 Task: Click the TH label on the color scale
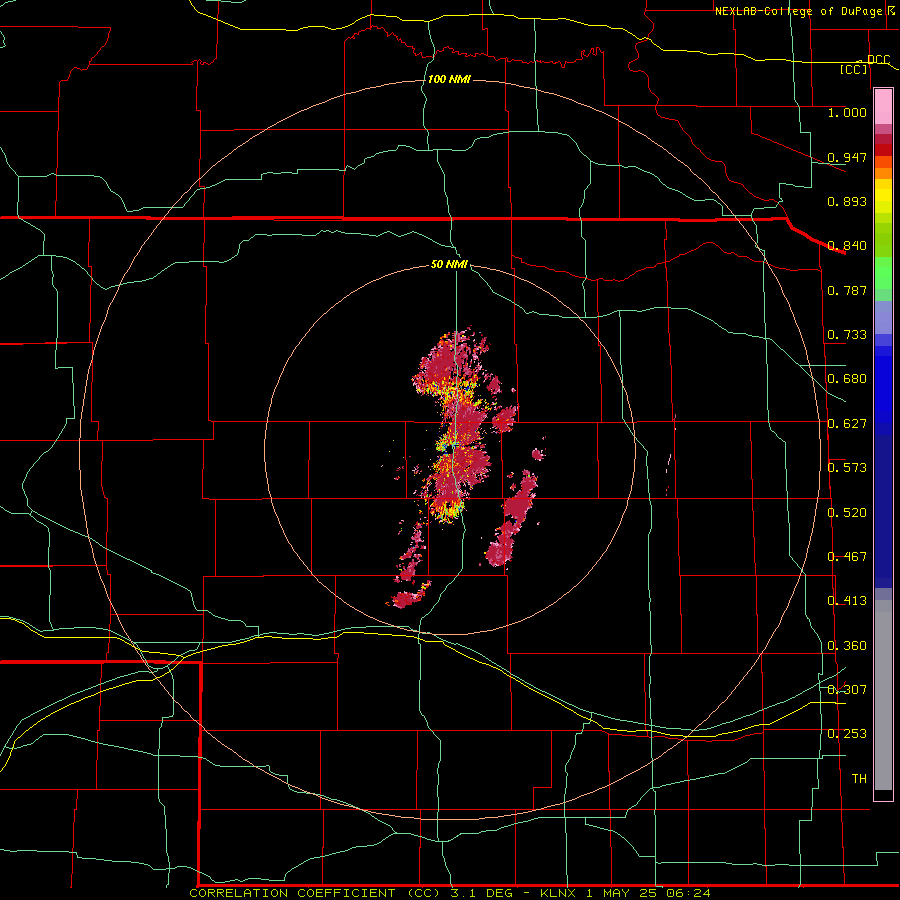[x=859, y=779]
